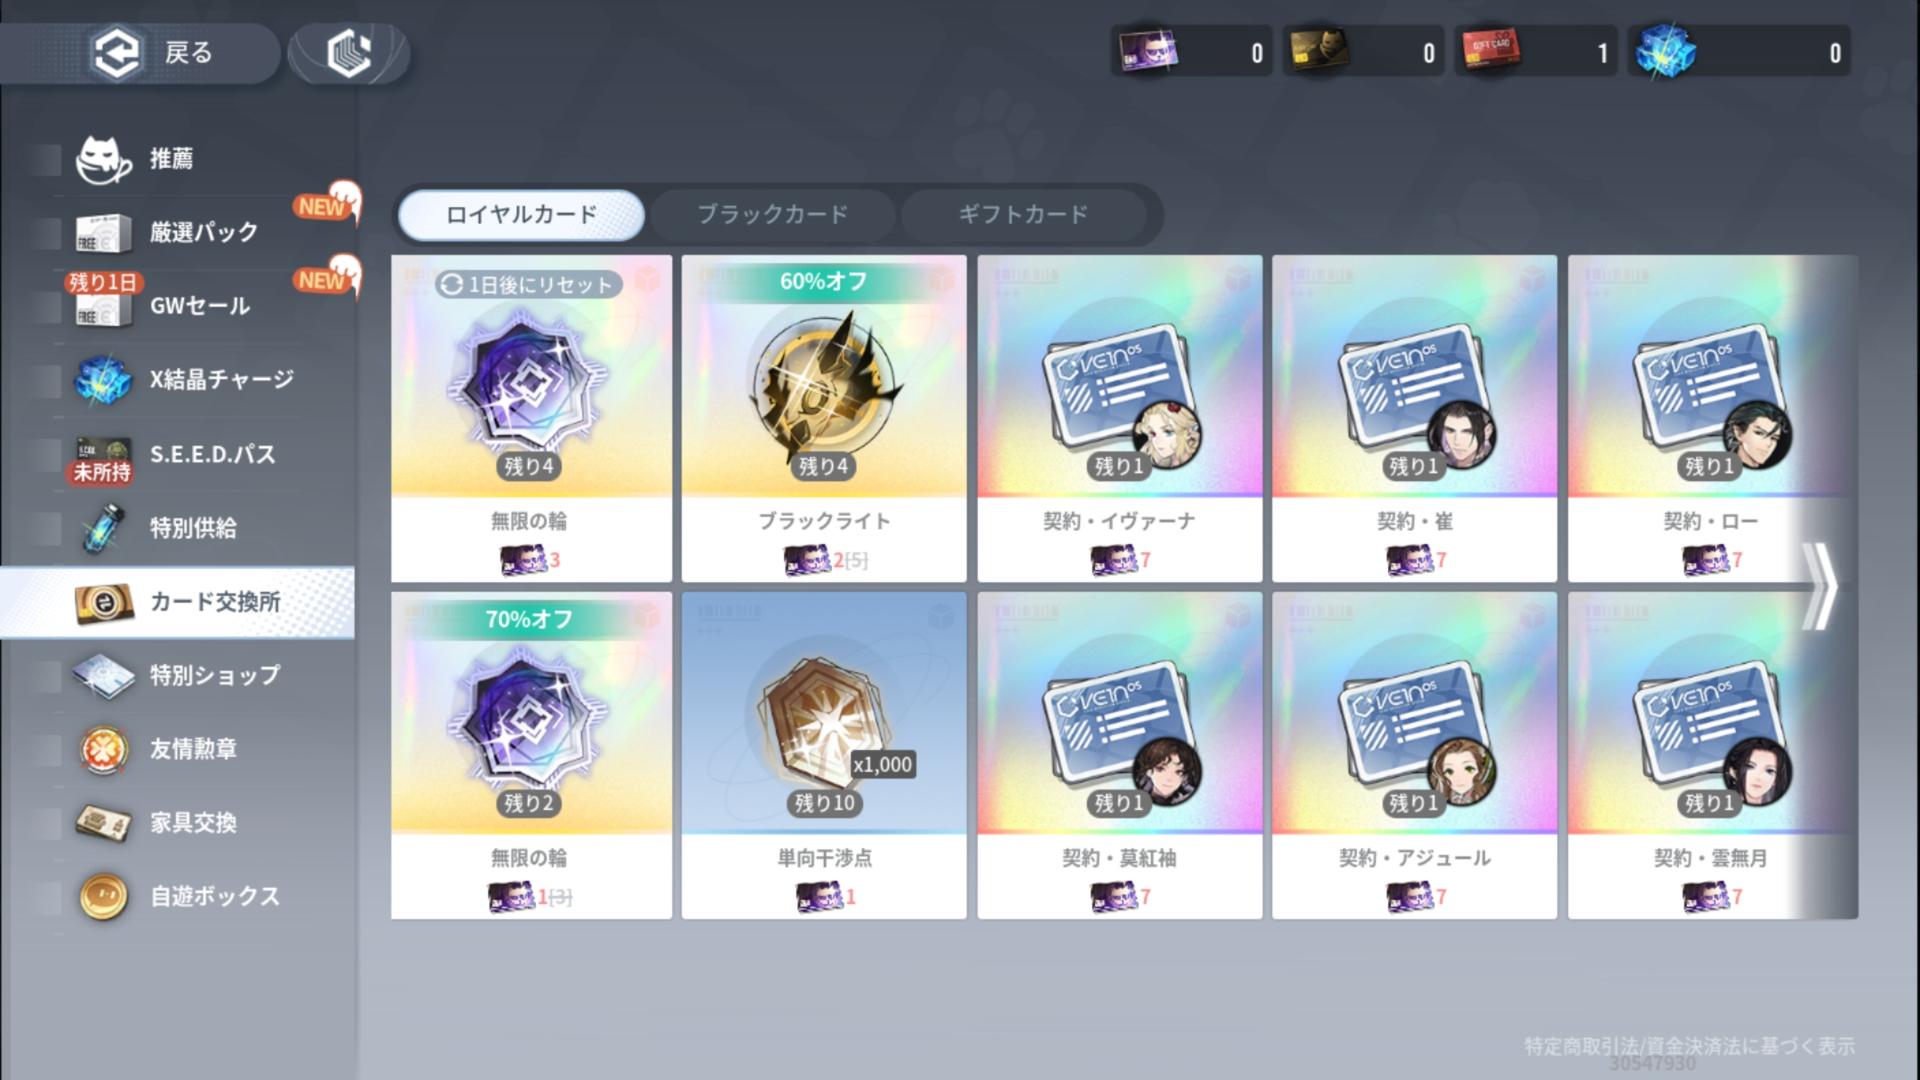Viewport: 1920px width, 1080px height.
Task: Expand more items with the right chevron arrow
Action: point(1821,586)
